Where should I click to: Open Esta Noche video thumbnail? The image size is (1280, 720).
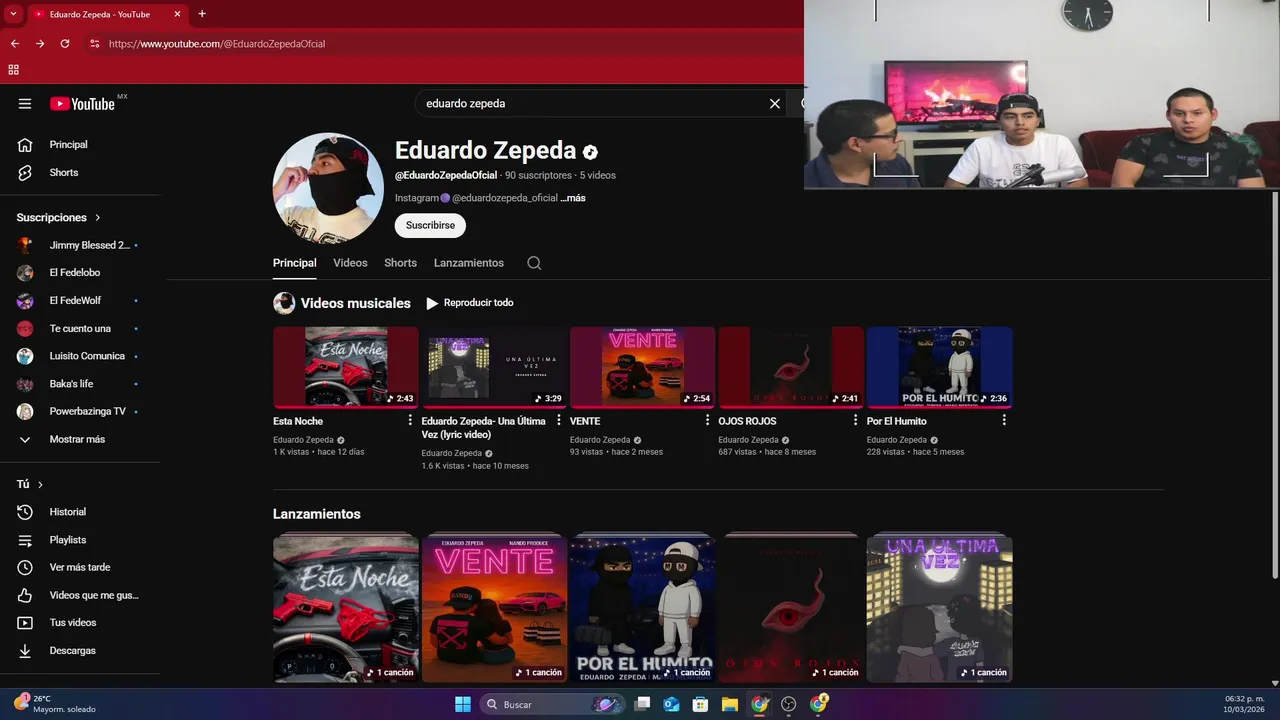[x=346, y=367]
